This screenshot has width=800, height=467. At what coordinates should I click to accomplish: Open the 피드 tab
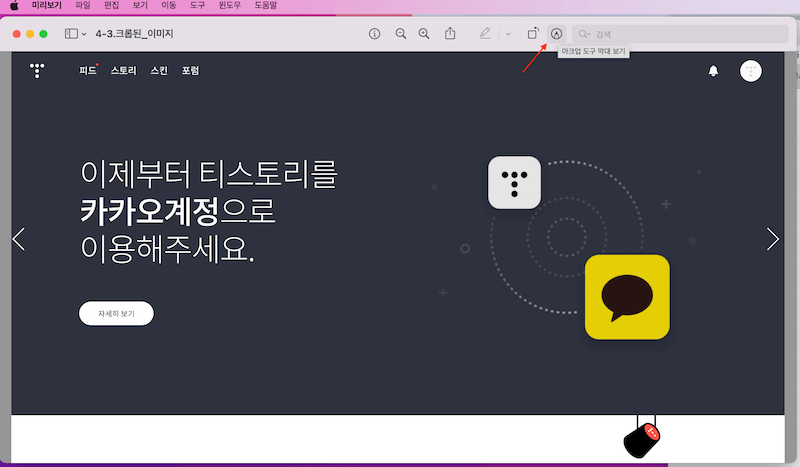pos(88,70)
